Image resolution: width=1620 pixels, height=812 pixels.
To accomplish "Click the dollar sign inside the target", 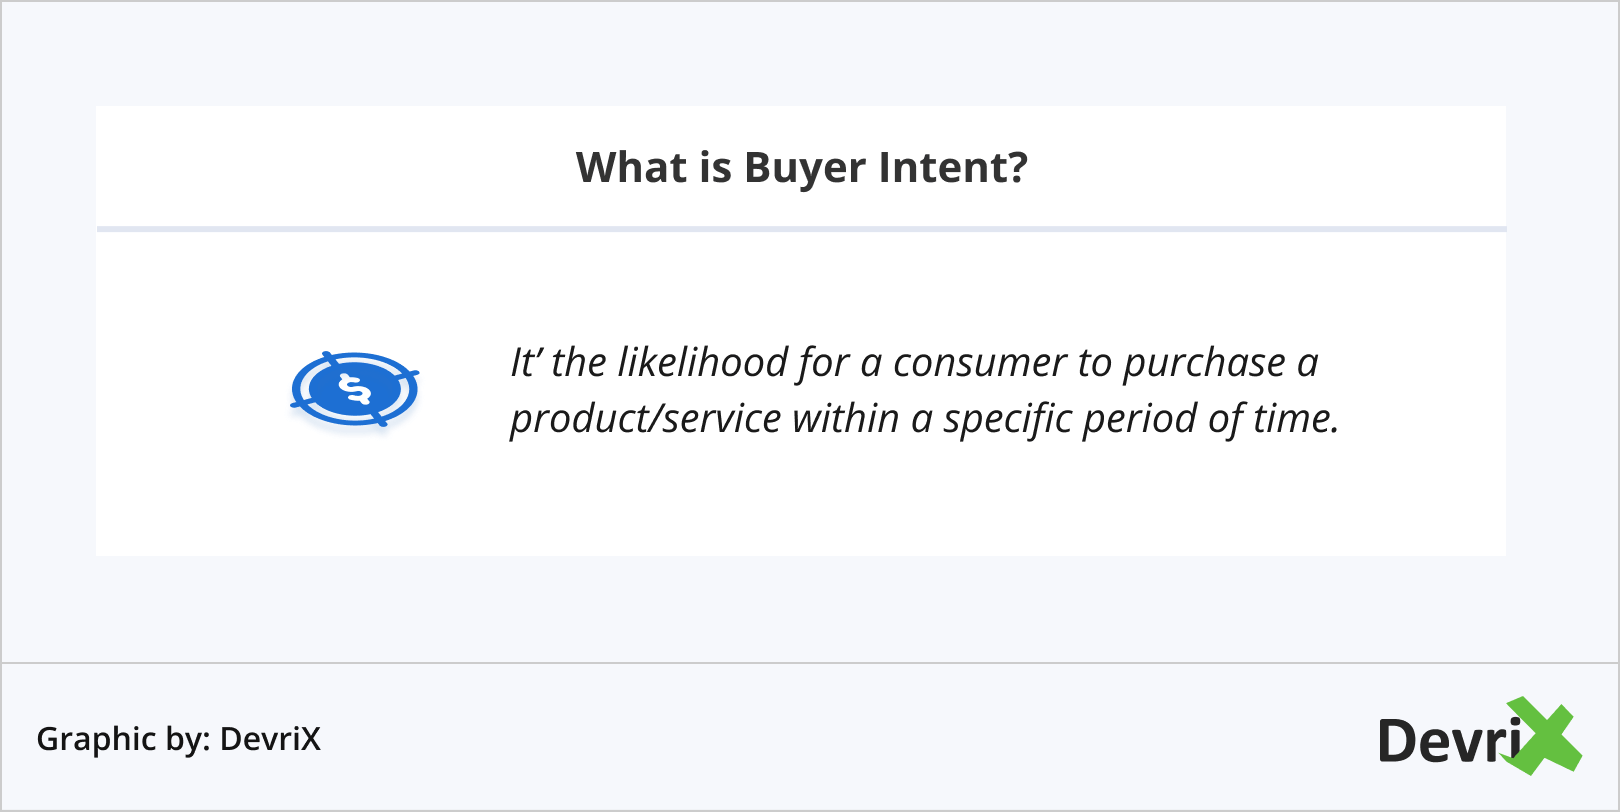I will coord(355,387).
